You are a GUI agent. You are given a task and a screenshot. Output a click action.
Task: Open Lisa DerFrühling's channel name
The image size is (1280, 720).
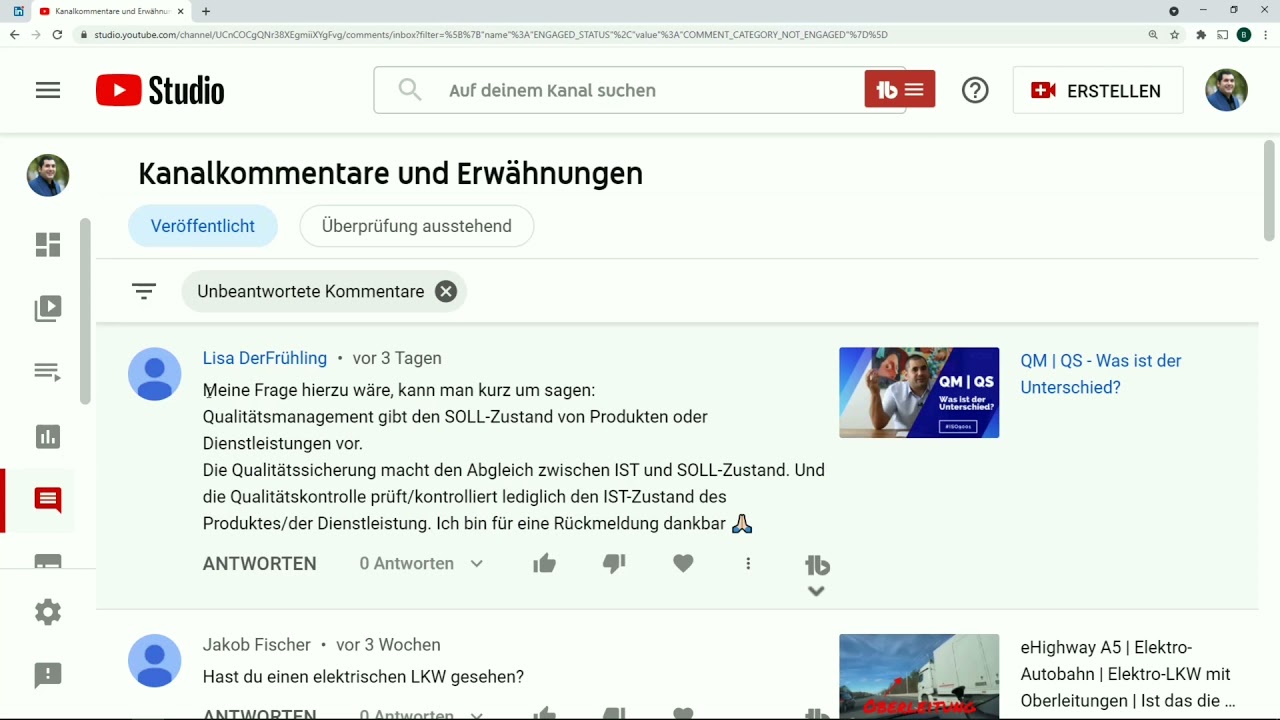pos(265,358)
